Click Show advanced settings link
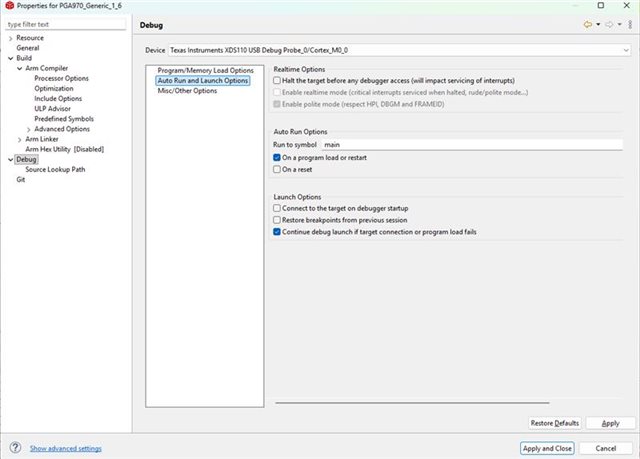The height and width of the screenshot is (459, 640). click(x=66, y=448)
